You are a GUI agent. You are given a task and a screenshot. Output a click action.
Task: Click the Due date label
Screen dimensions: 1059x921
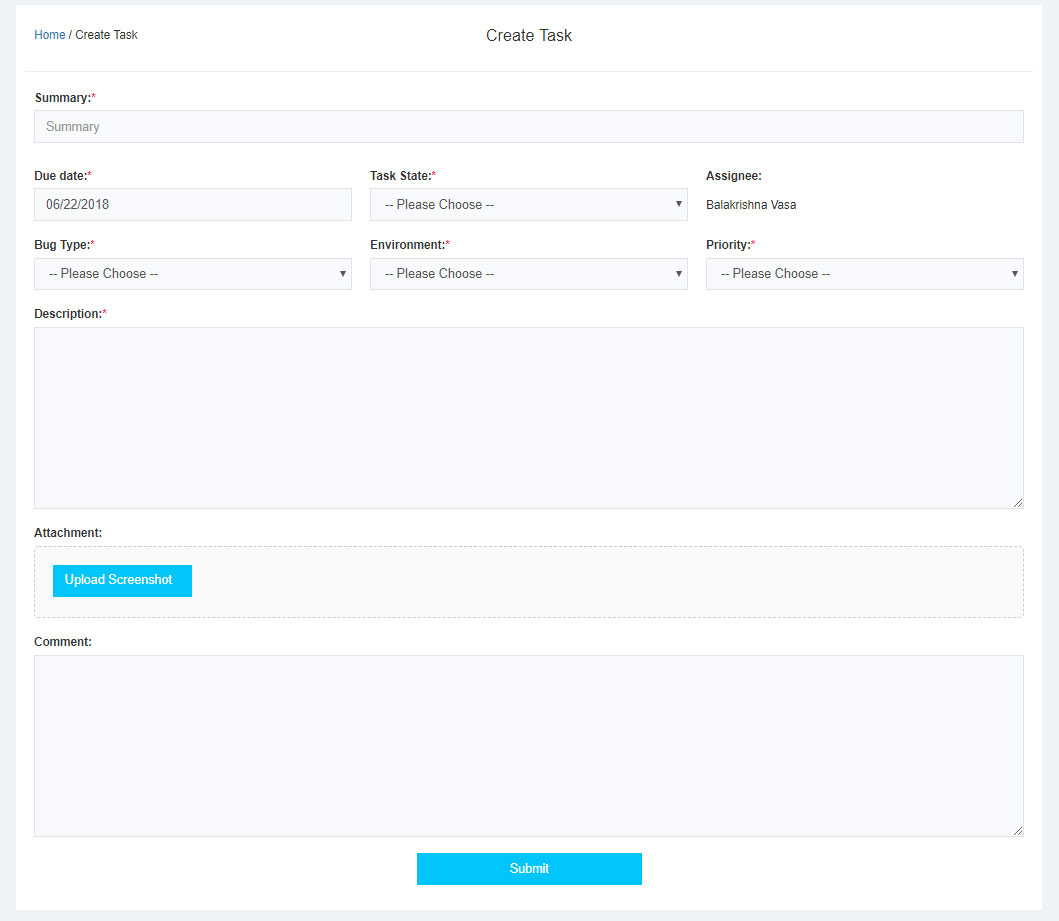point(60,176)
